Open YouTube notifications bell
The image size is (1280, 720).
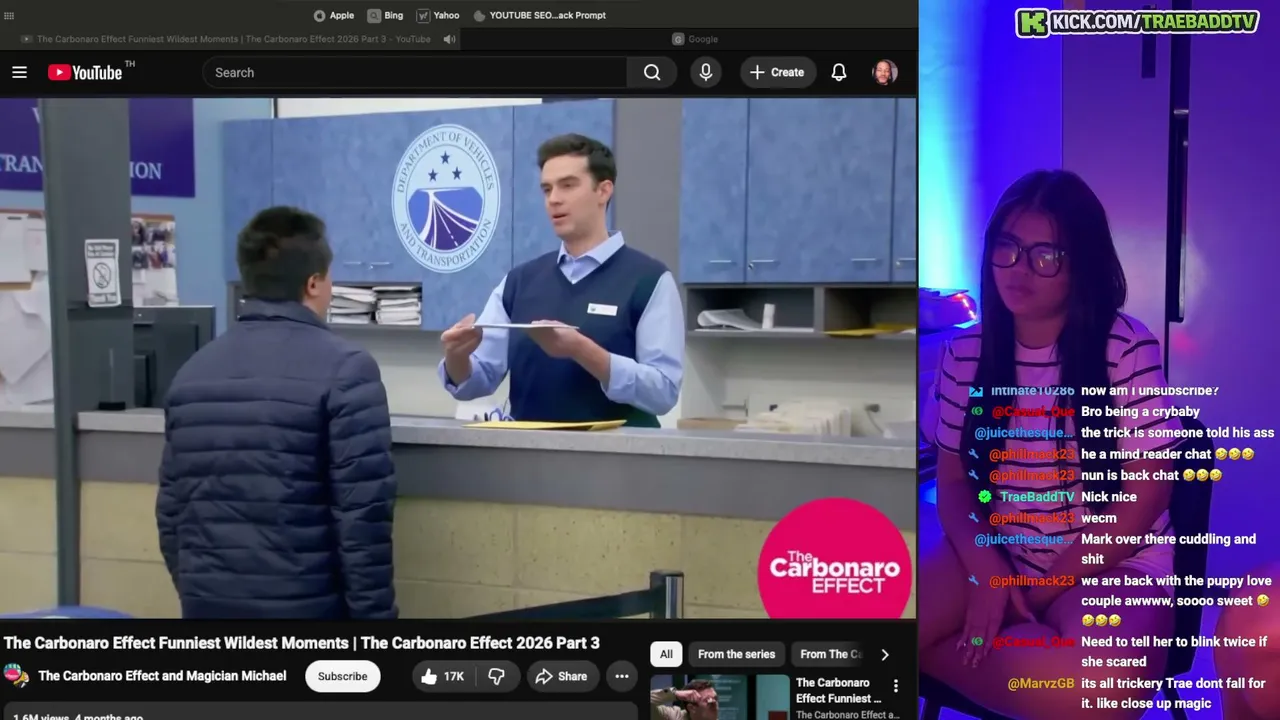tap(839, 72)
